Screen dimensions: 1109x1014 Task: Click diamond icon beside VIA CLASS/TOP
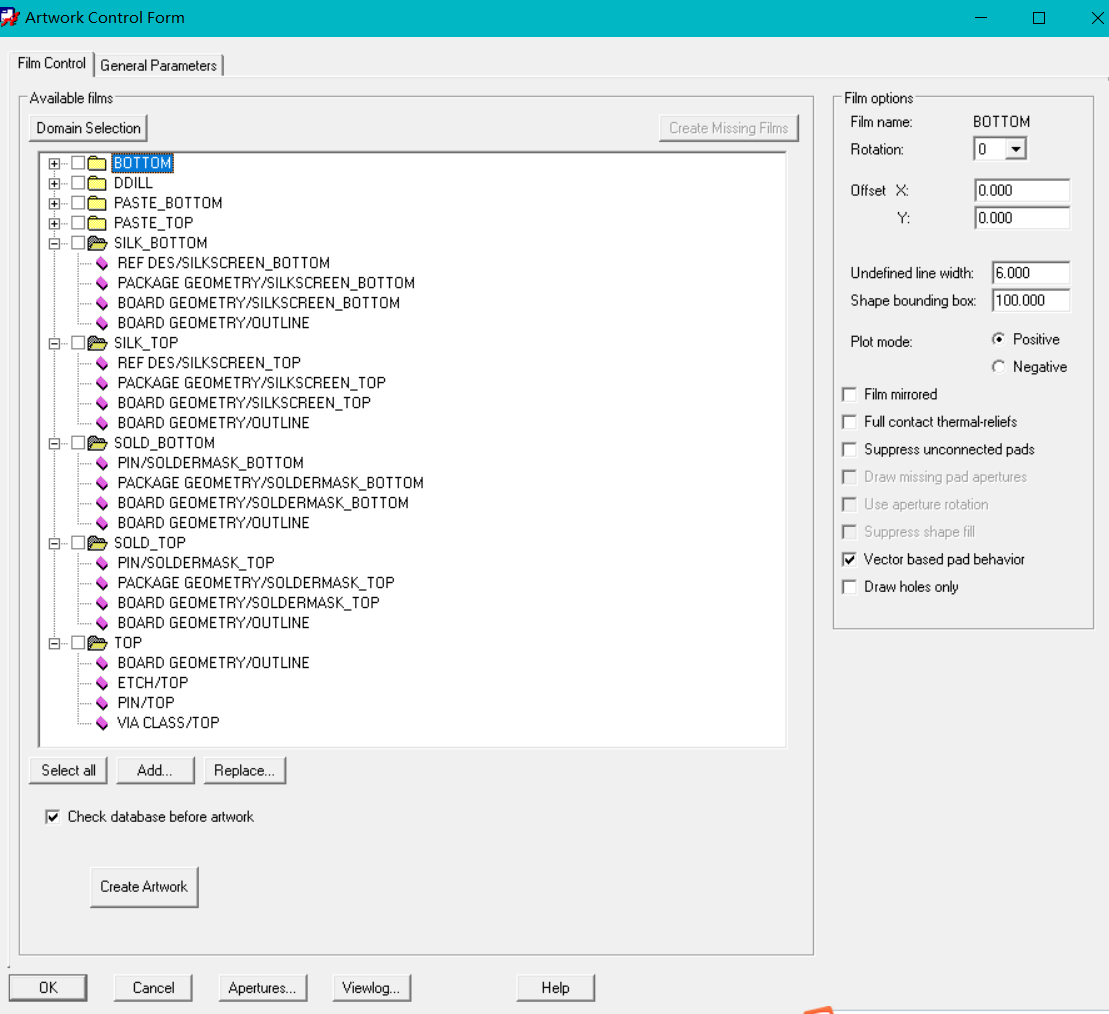coord(103,723)
